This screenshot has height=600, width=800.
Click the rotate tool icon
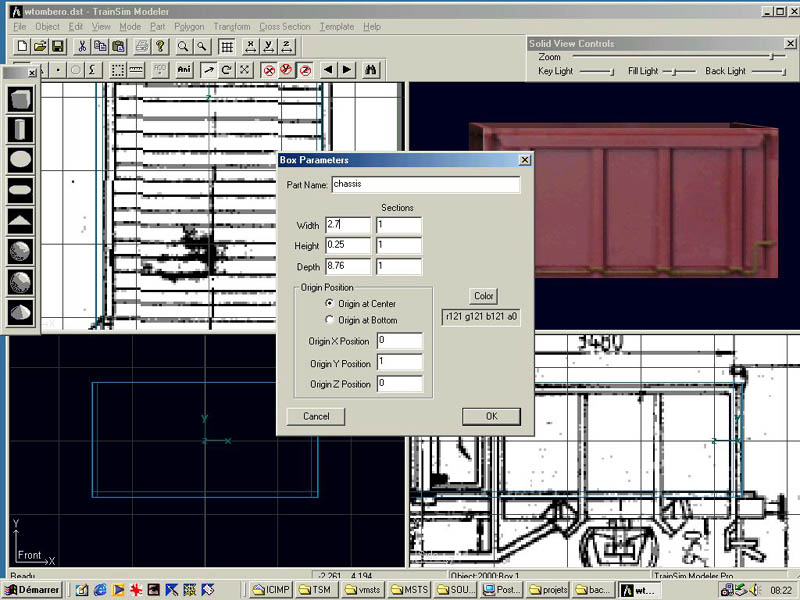(226, 70)
